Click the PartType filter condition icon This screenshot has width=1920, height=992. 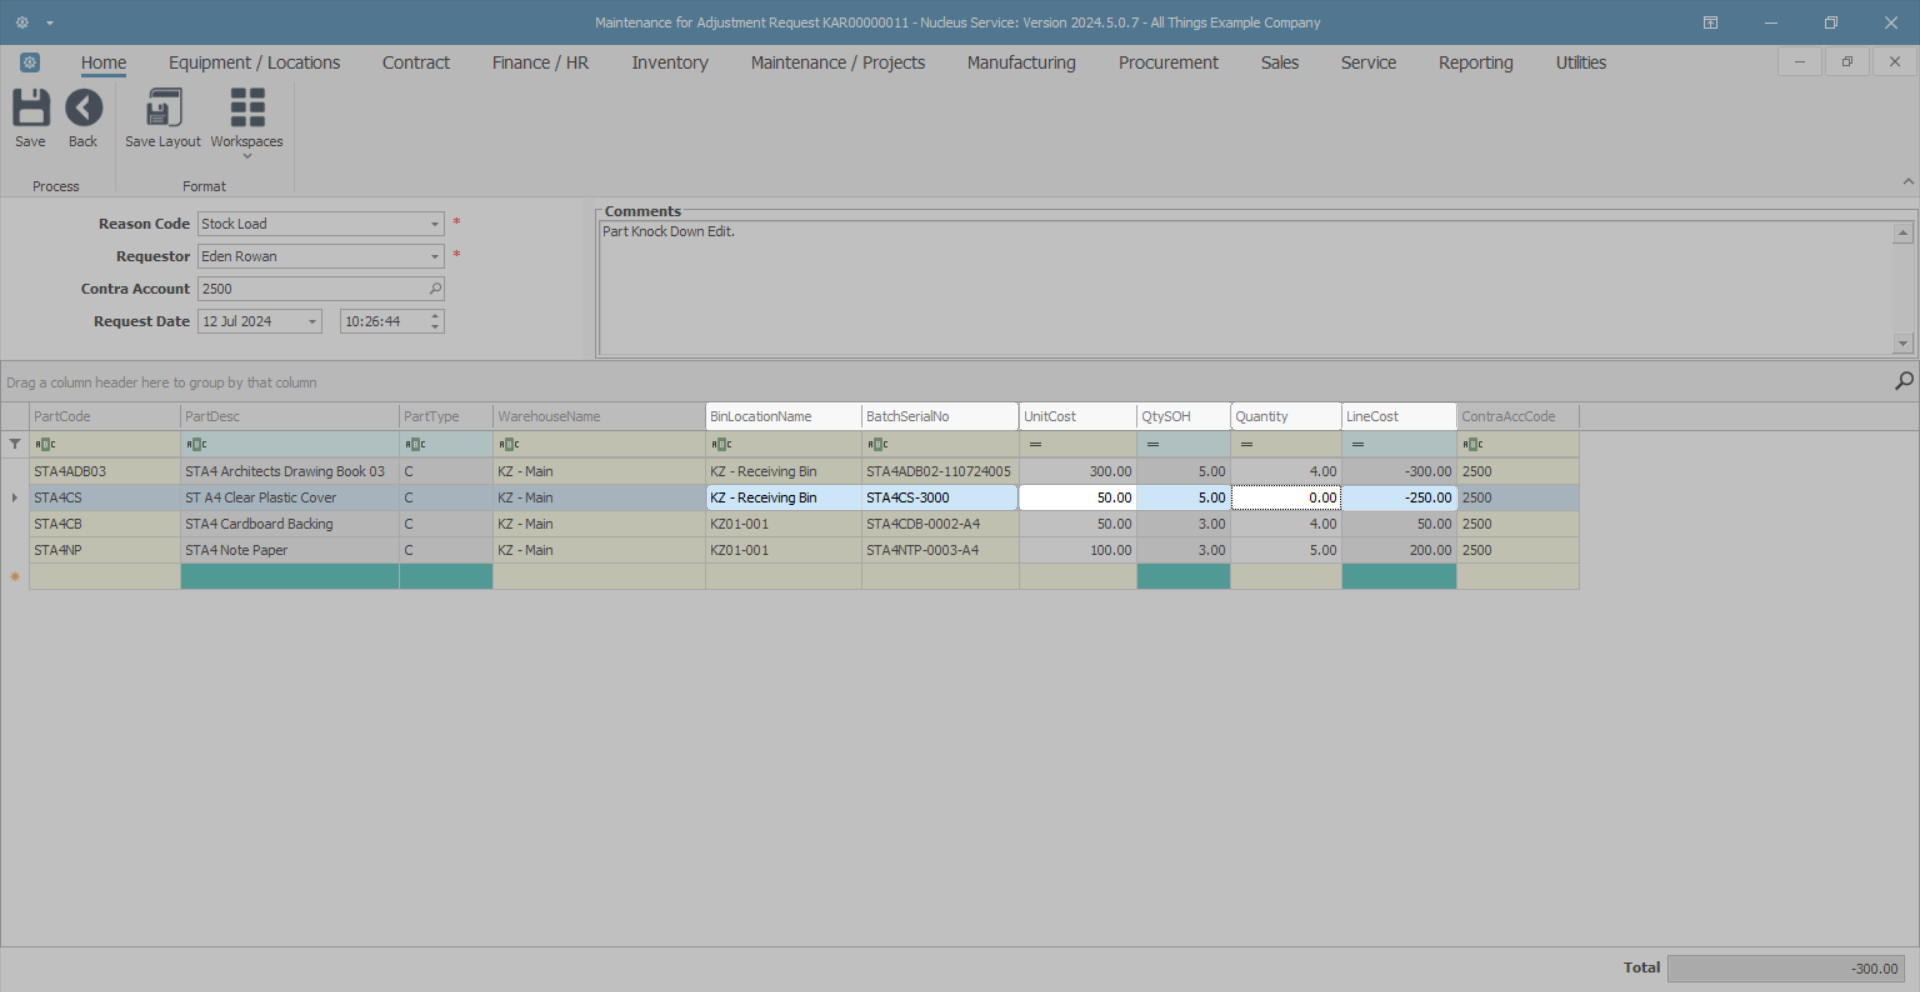tap(415, 444)
